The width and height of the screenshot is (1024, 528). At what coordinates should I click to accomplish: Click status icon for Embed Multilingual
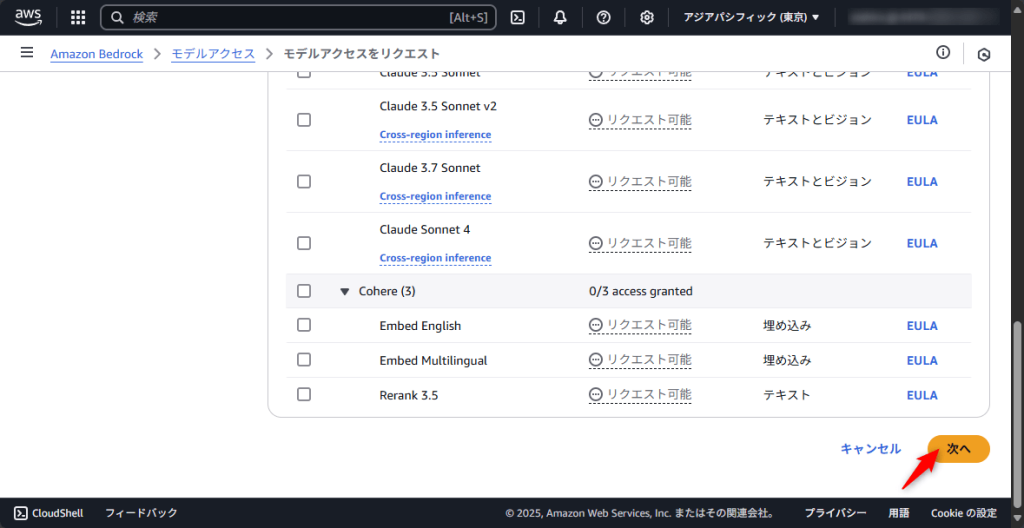pyautogui.click(x=596, y=359)
